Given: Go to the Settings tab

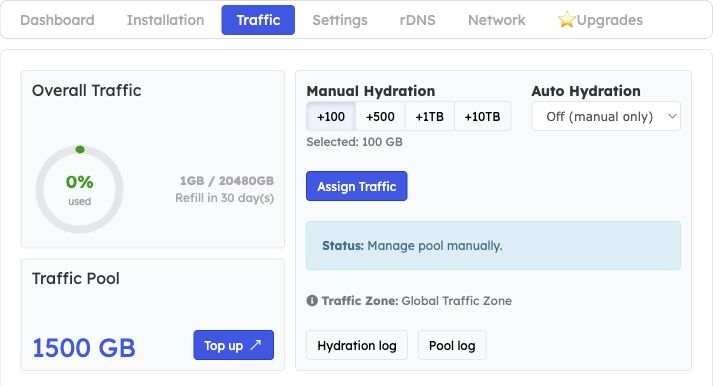Looking at the screenshot, I should [340, 20].
